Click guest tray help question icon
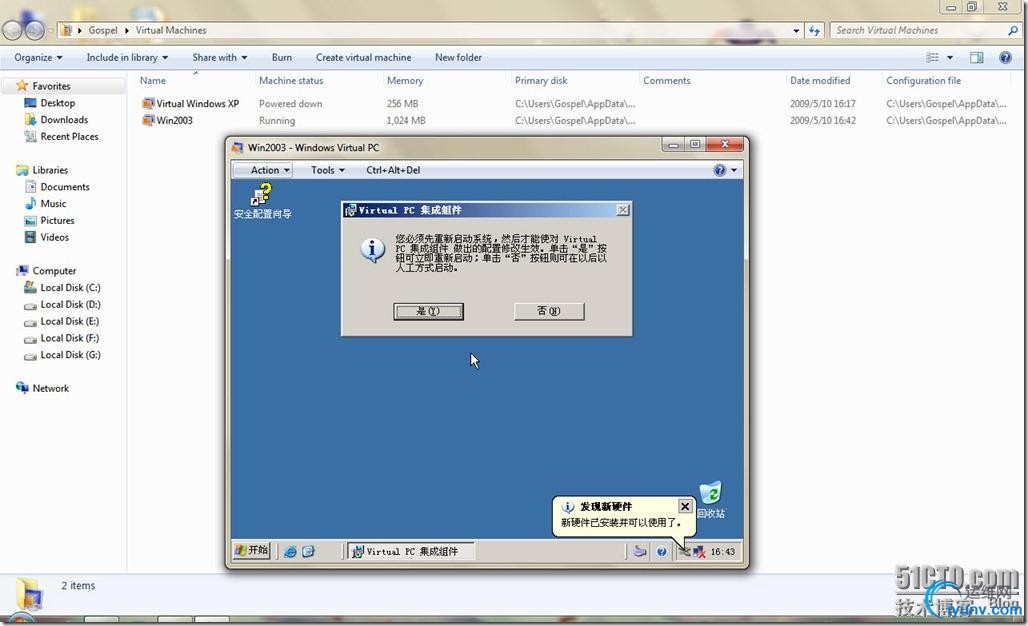Image resolution: width=1028 pixels, height=626 pixels. pyautogui.click(x=662, y=551)
